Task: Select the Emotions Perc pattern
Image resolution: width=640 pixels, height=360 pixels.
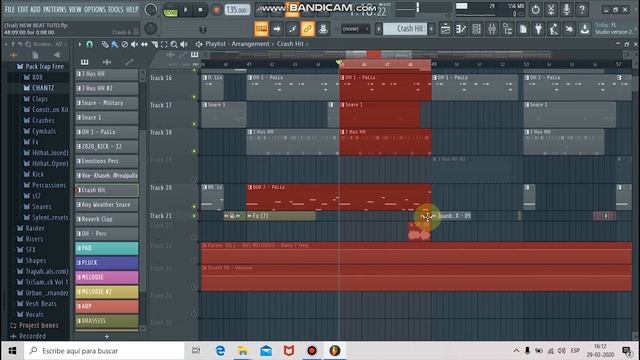Action: coord(107,161)
